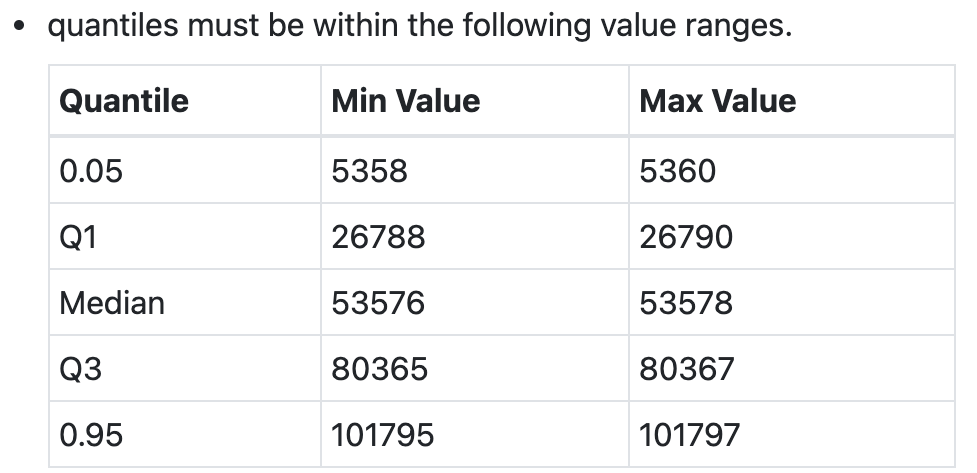Select the Median row label

coord(112,303)
